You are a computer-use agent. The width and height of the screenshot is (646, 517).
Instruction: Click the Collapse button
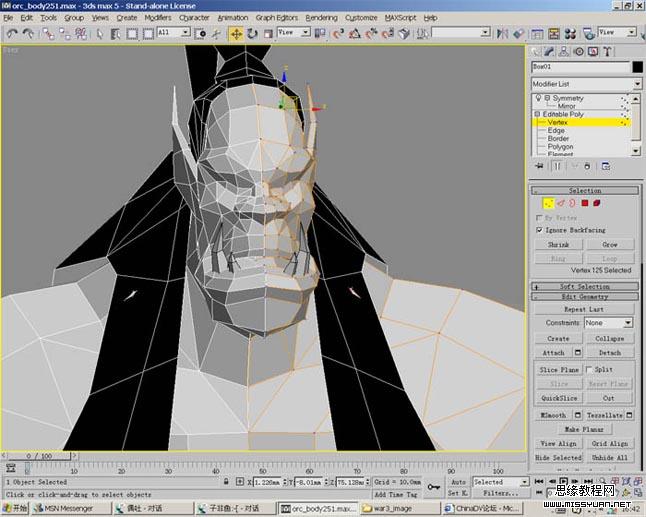[610, 339]
